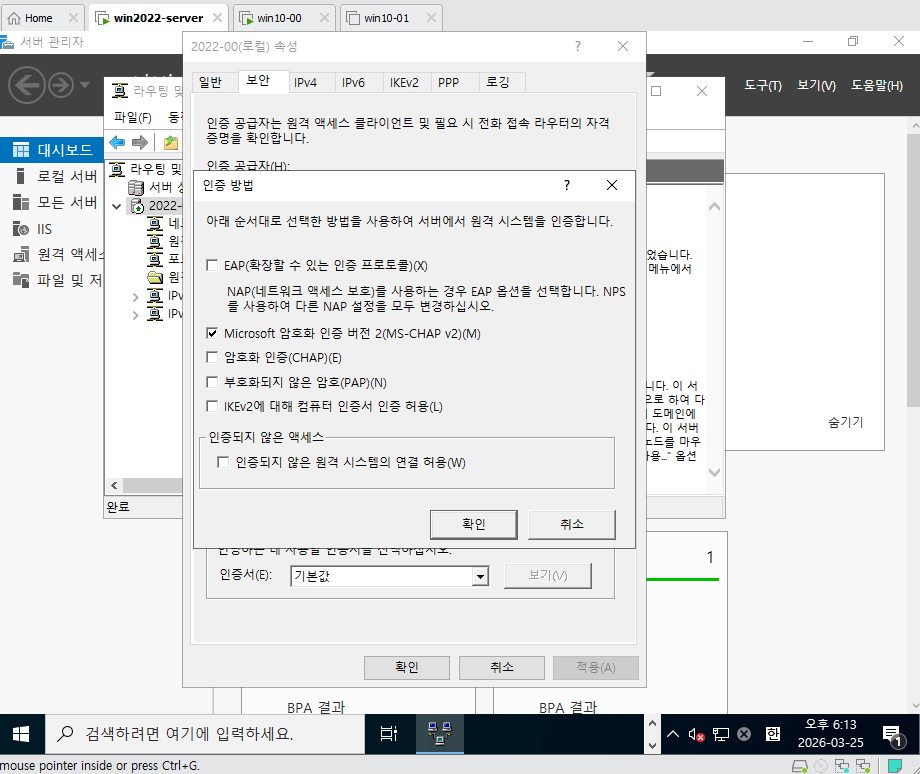
Task: Click help question mark in 인증 방법 dialog
Action: click(x=567, y=185)
